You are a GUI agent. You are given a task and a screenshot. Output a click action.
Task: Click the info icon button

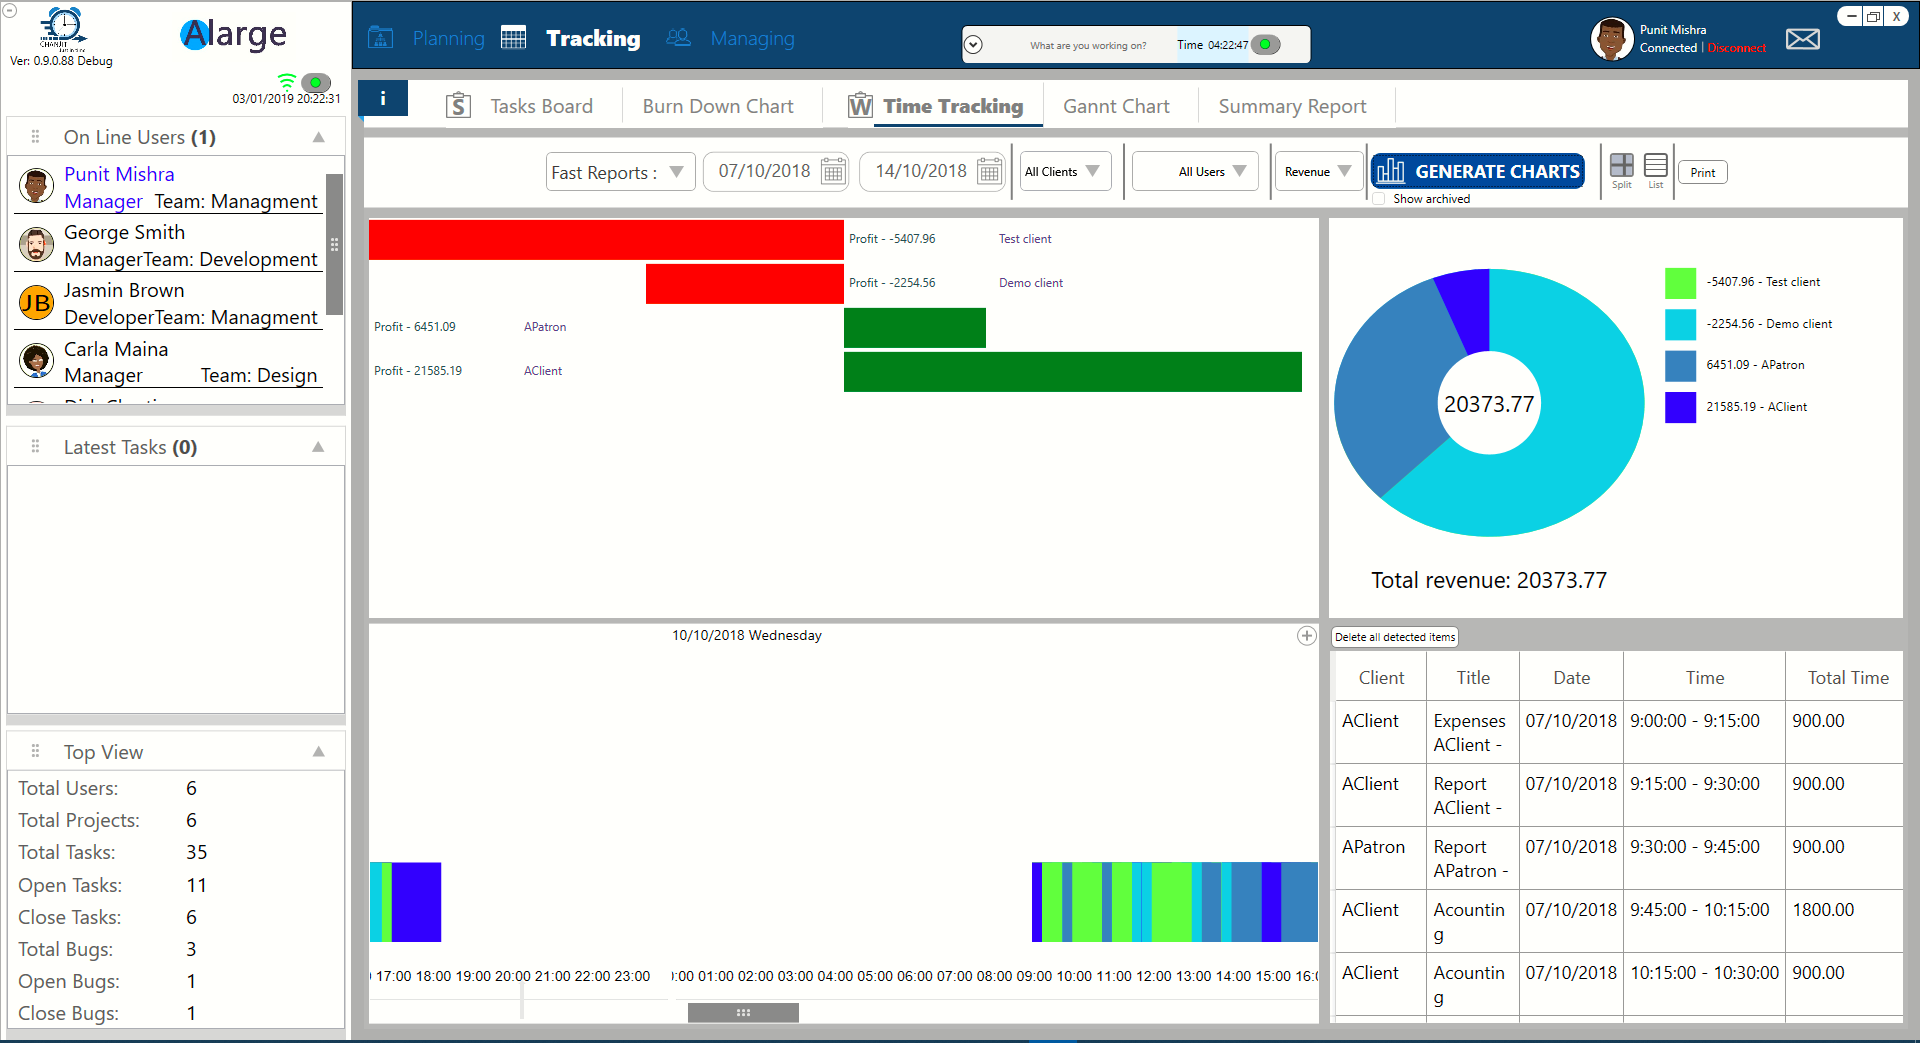point(383,99)
